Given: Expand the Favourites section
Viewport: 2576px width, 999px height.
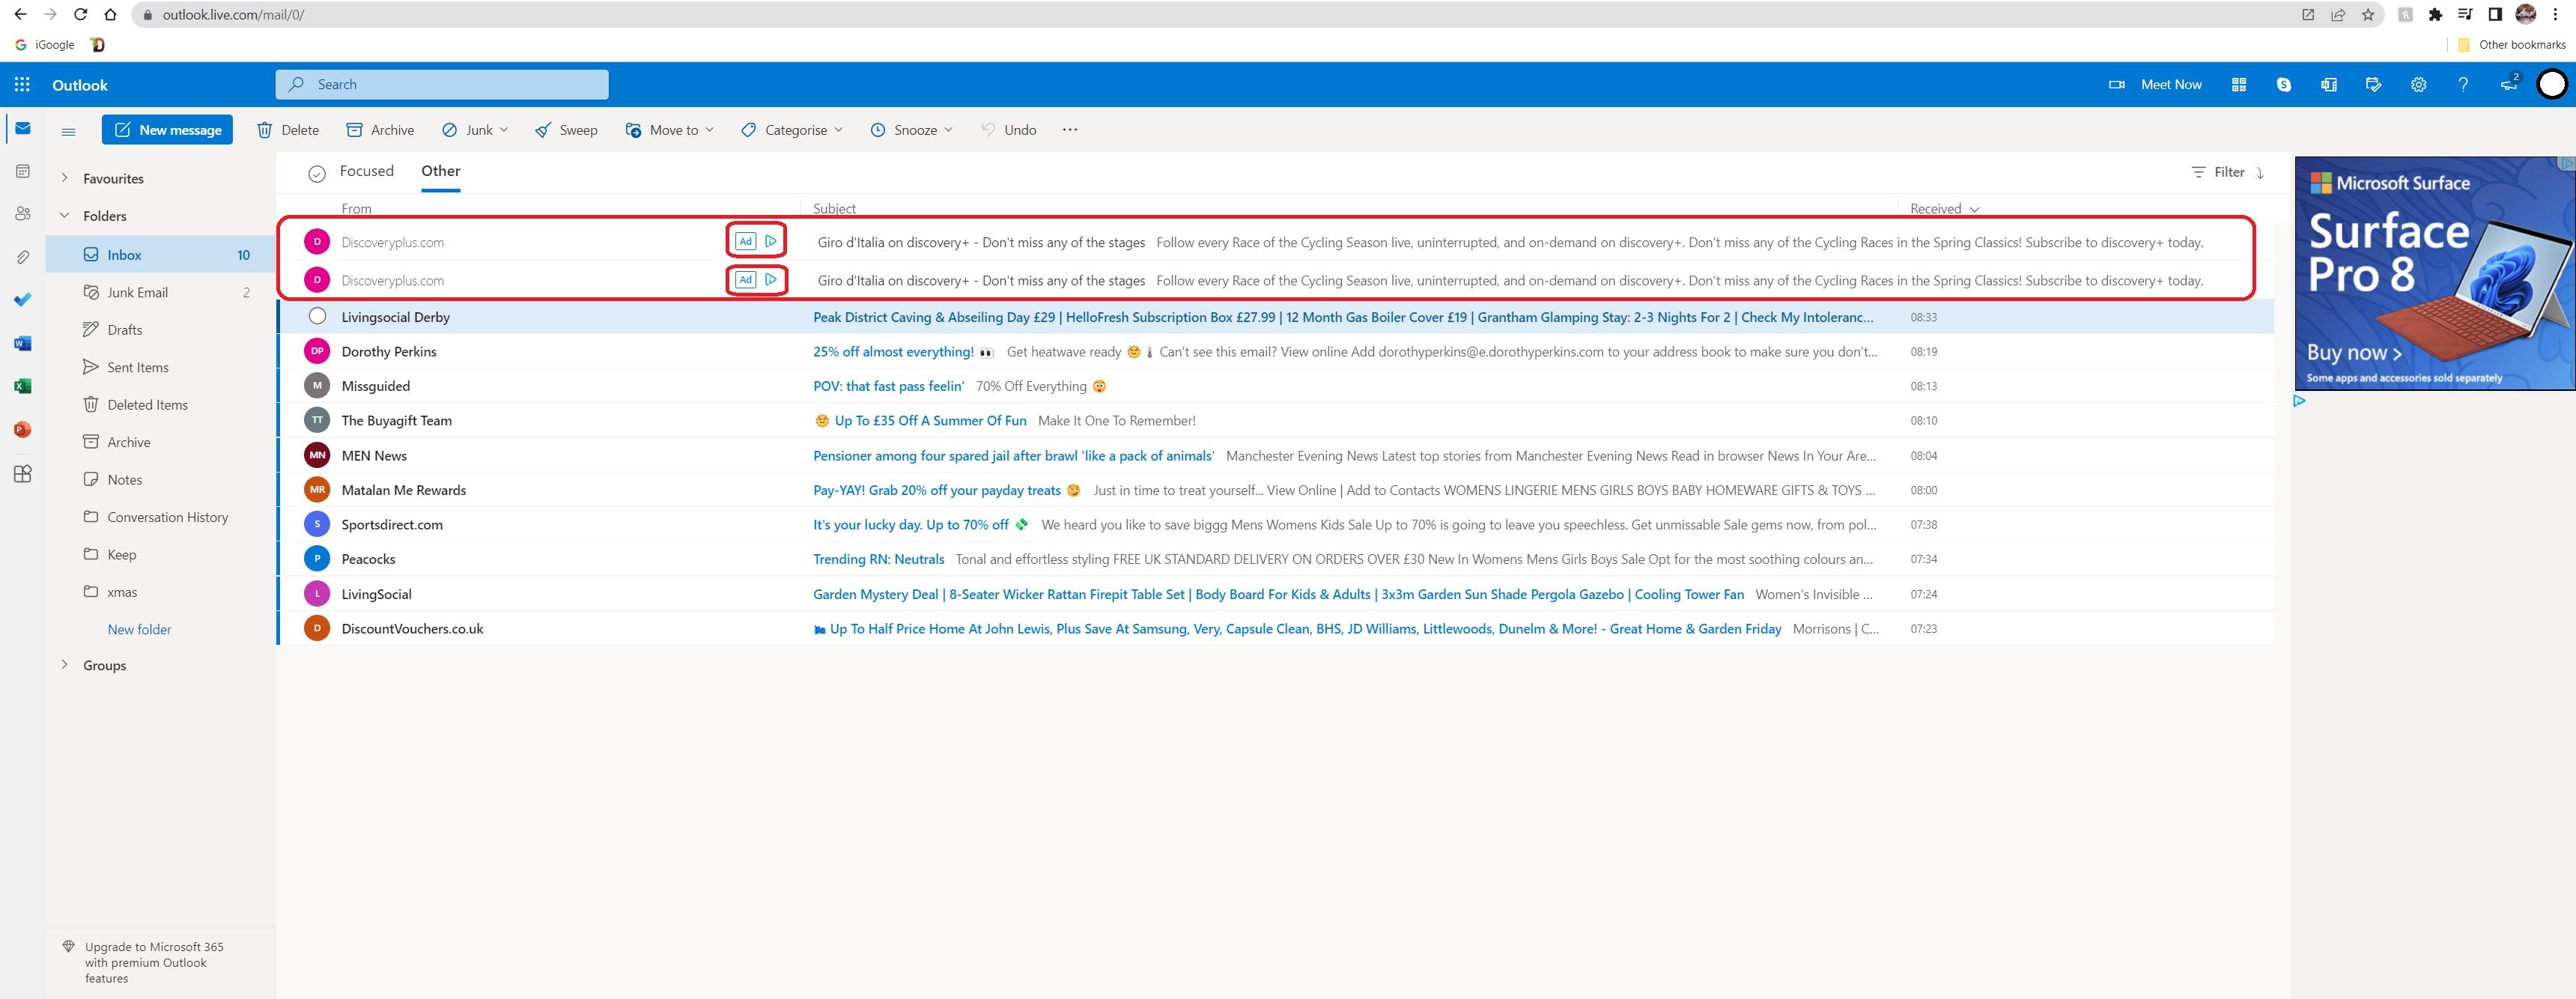Looking at the screenshot, I should click(x=64, y=178).
